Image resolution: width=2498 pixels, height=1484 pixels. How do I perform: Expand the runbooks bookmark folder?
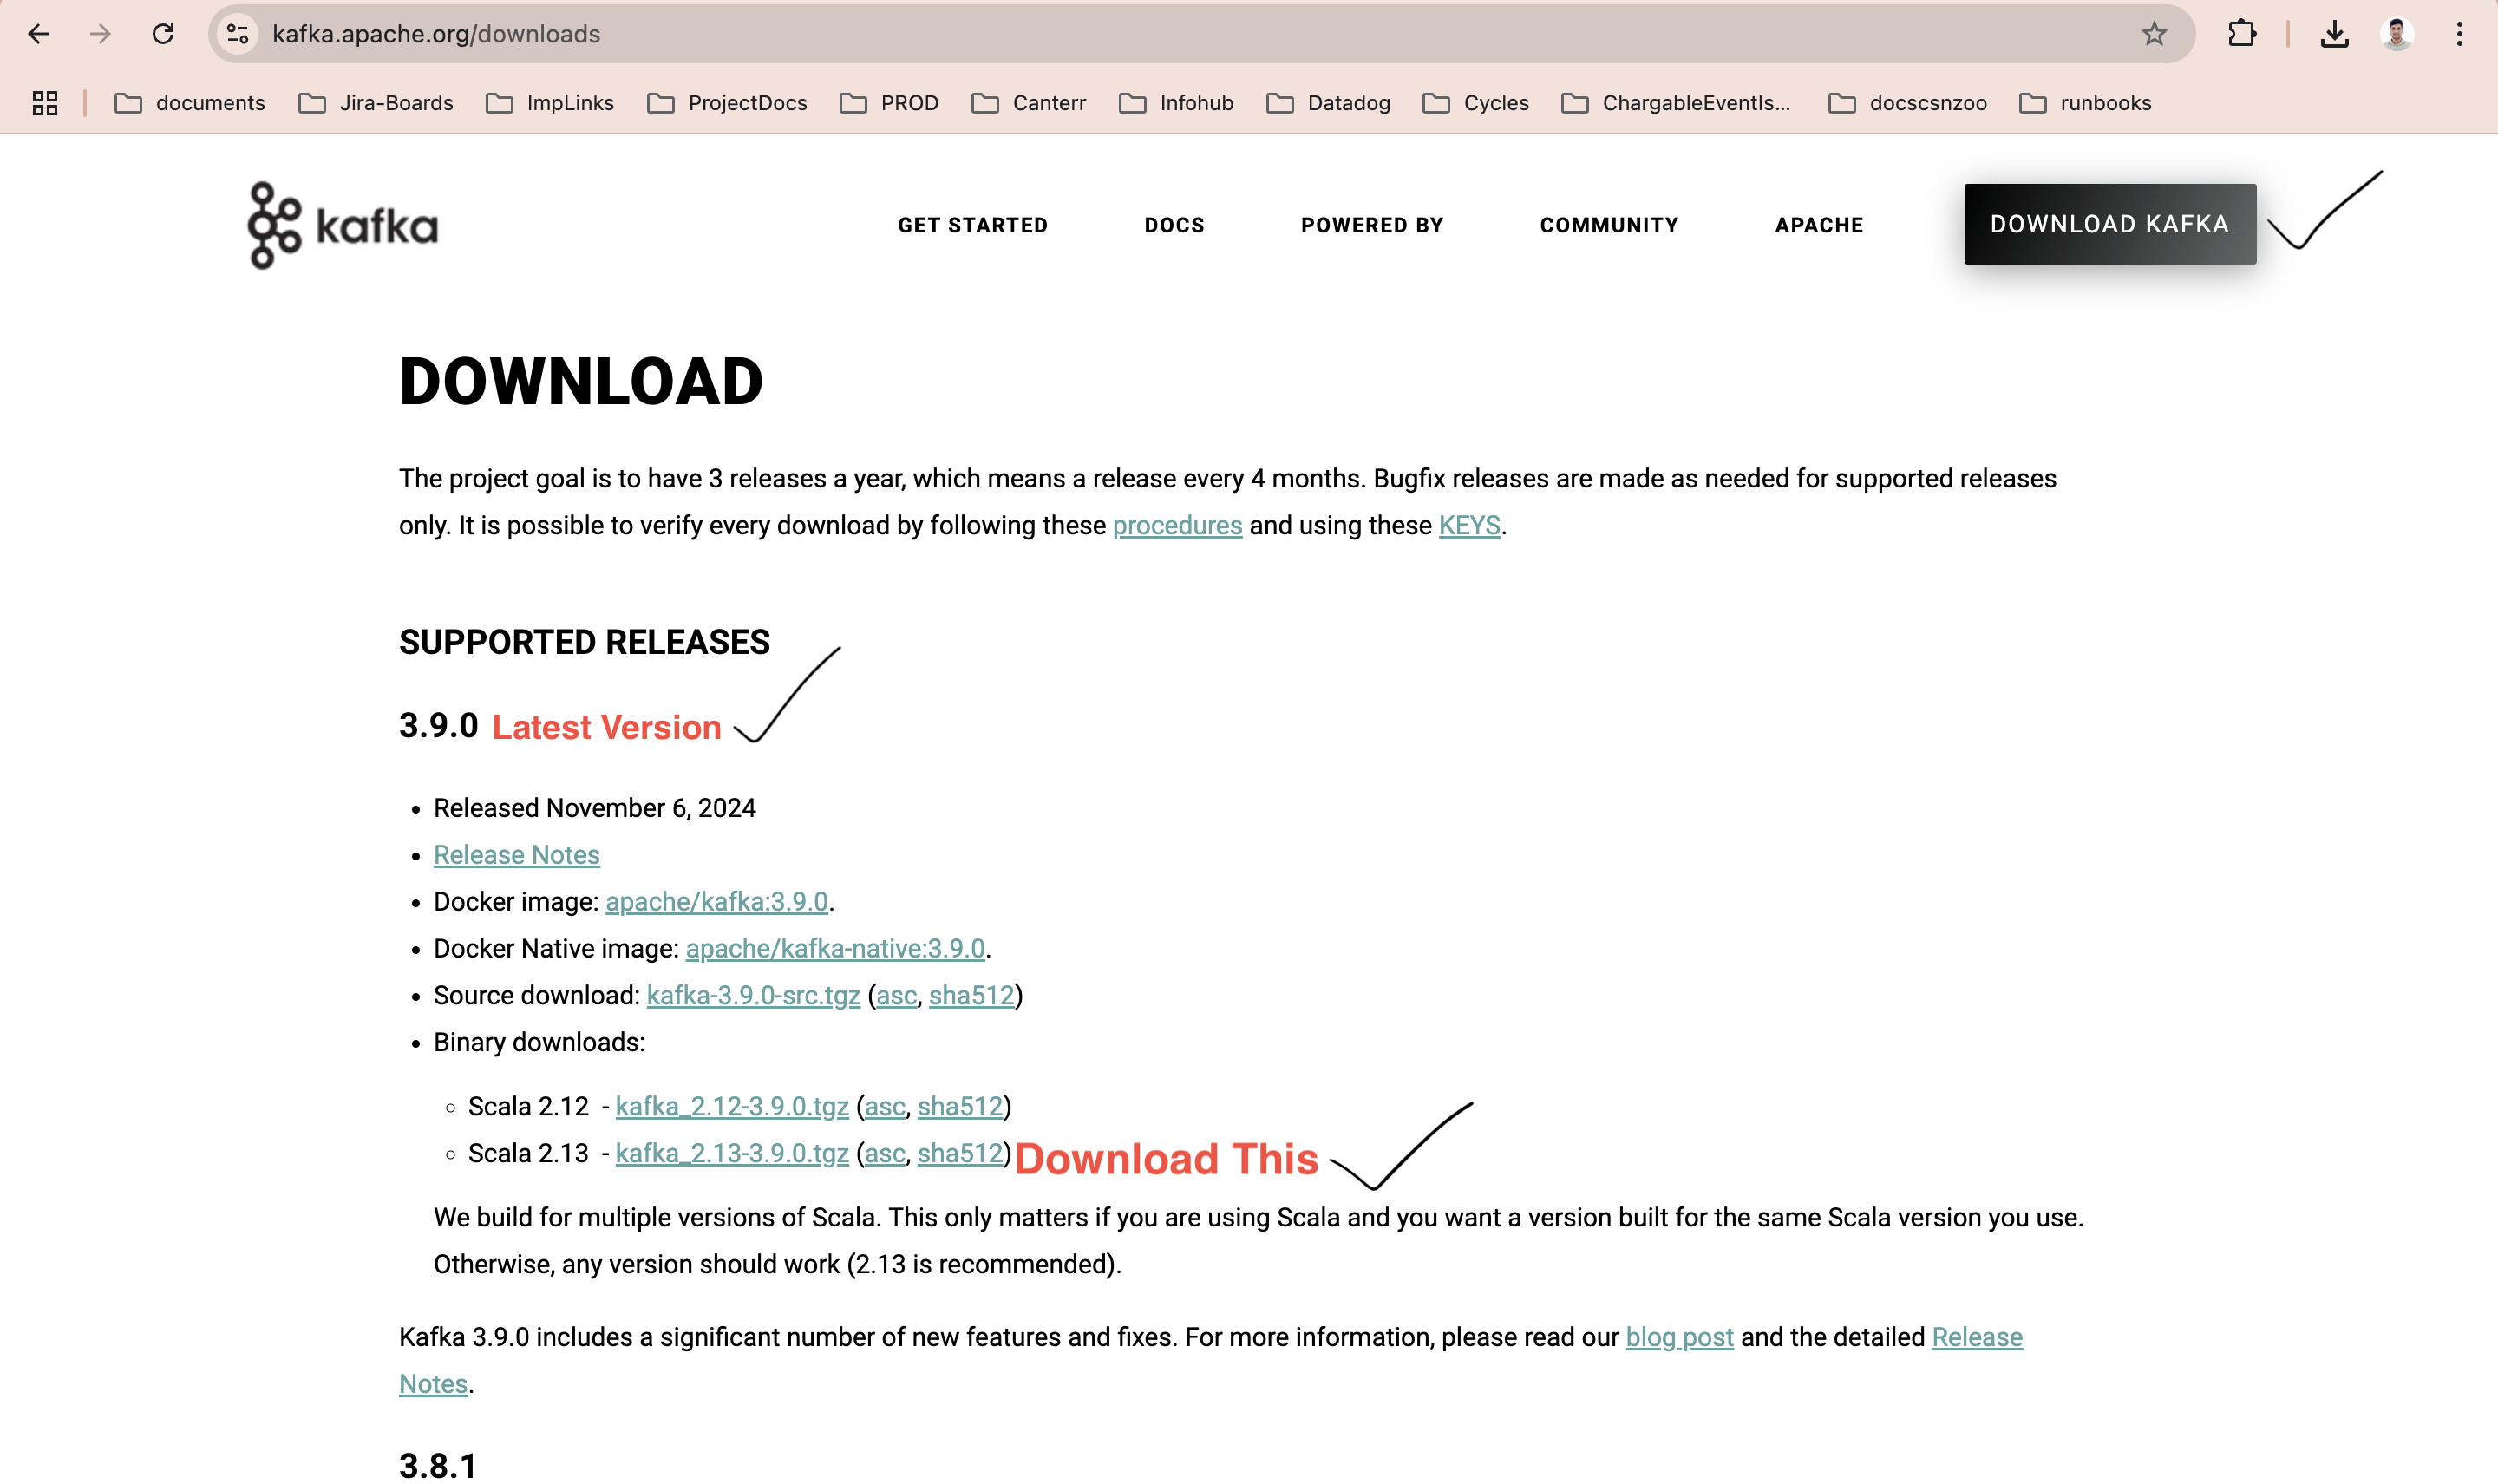tap(2085, 103)
